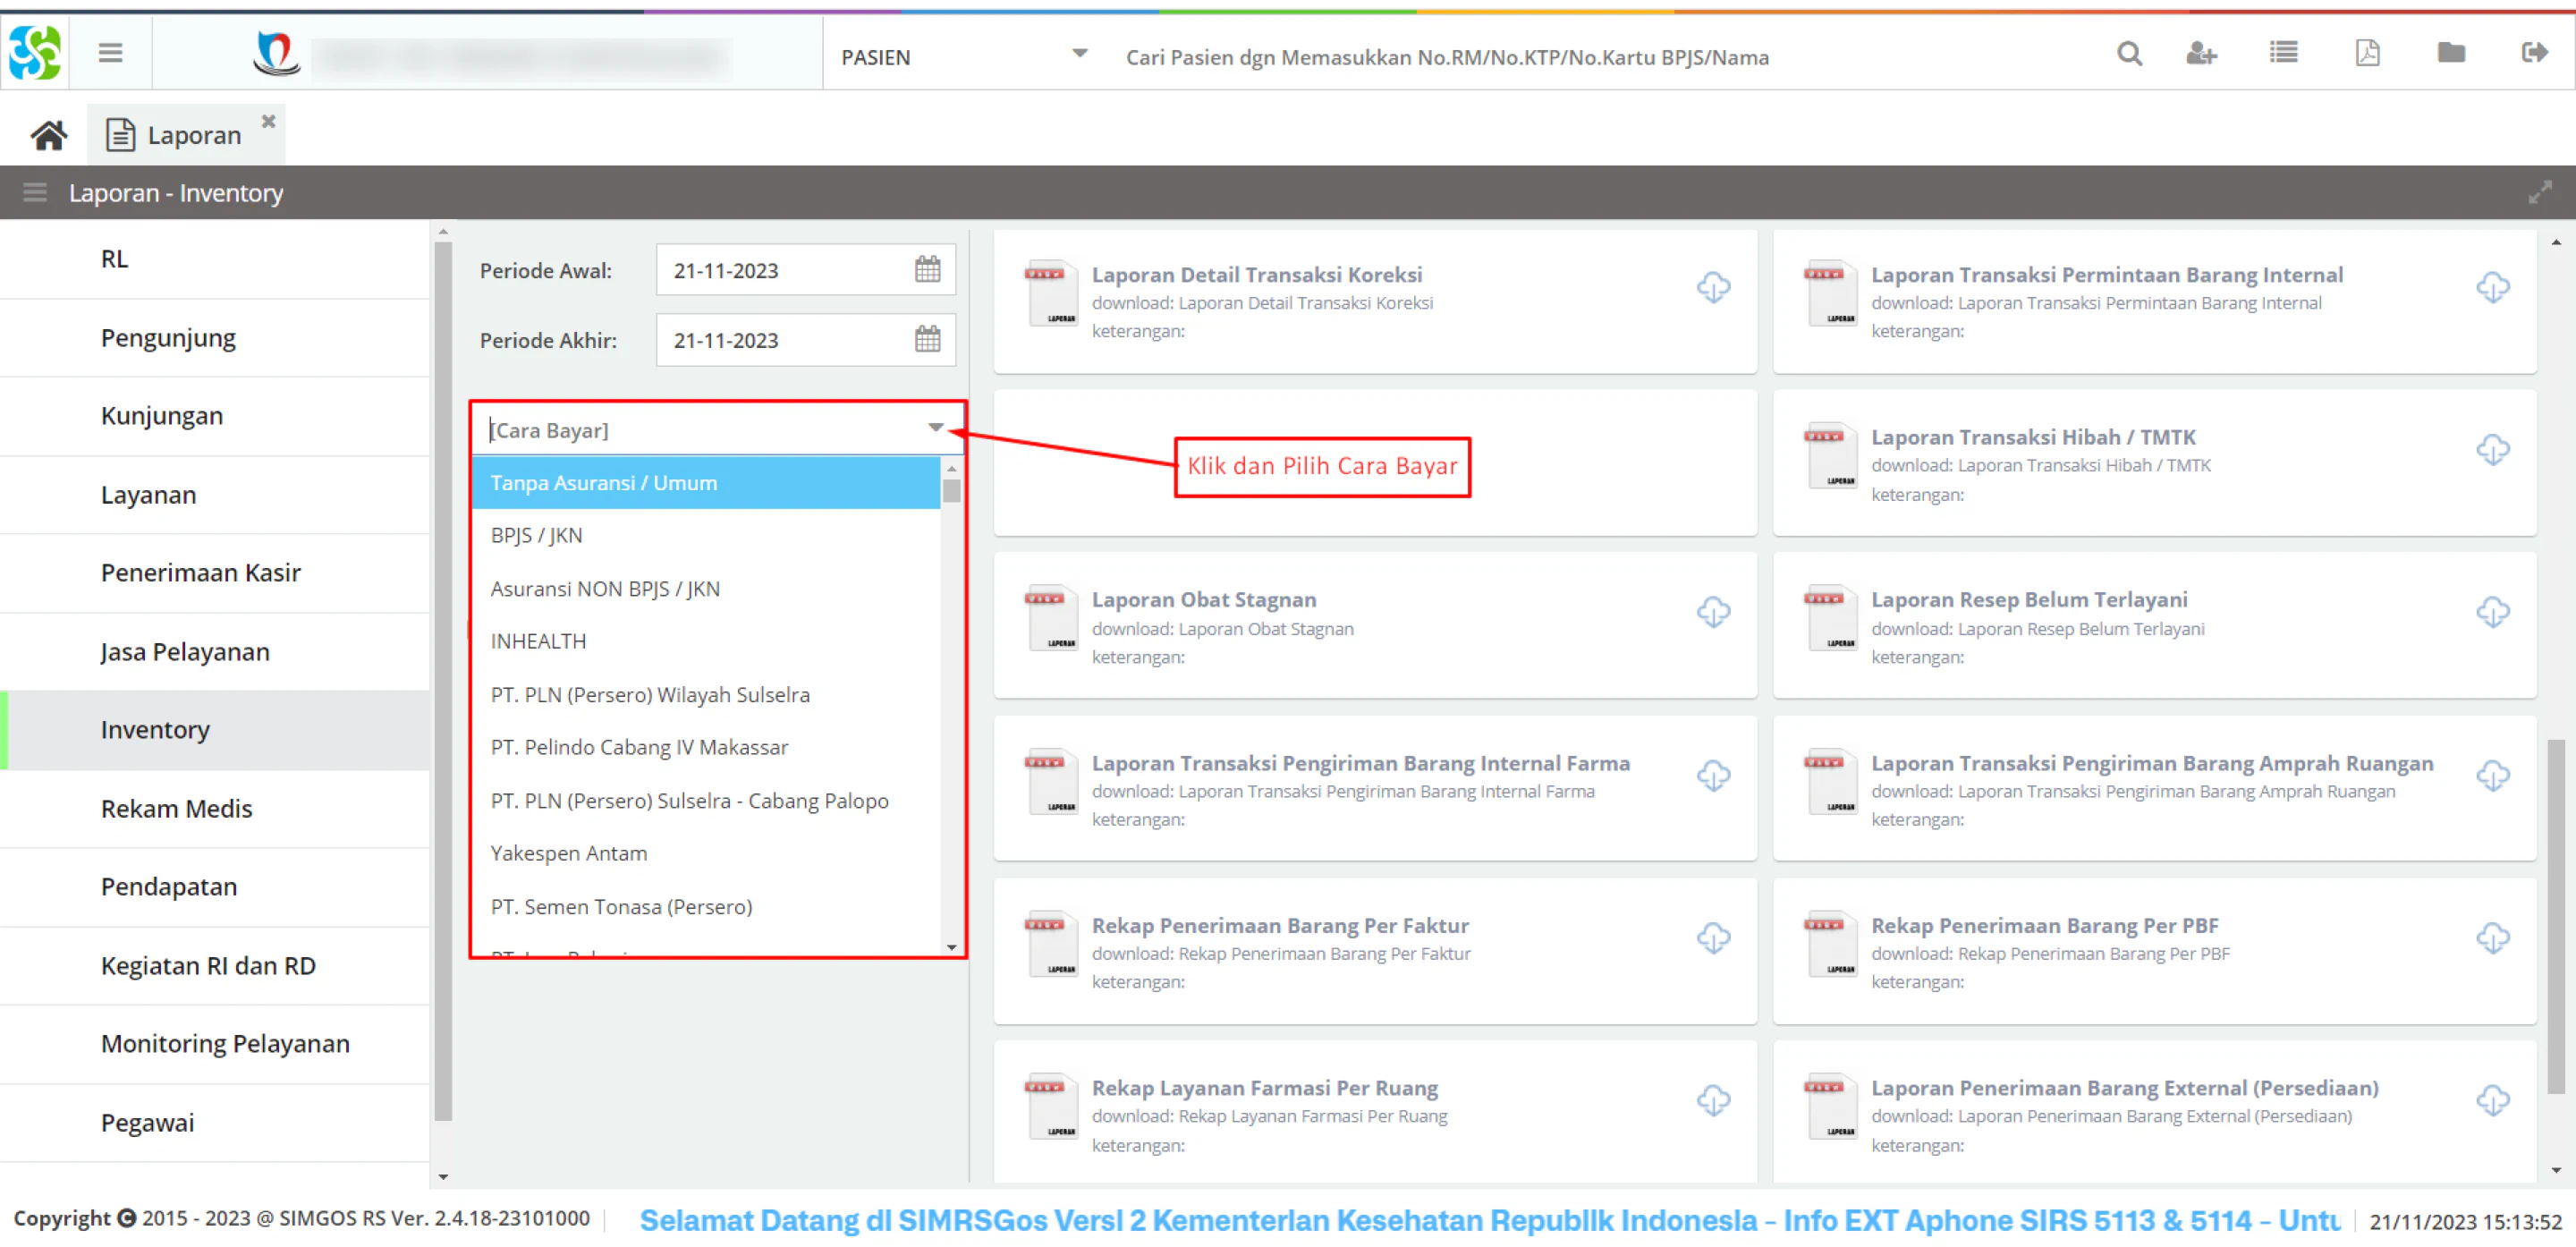Open Kegiatan RI dan RD reports
Image resolution: width=2576 pixels, height=1247 pixels.
[x=215, y=966]
